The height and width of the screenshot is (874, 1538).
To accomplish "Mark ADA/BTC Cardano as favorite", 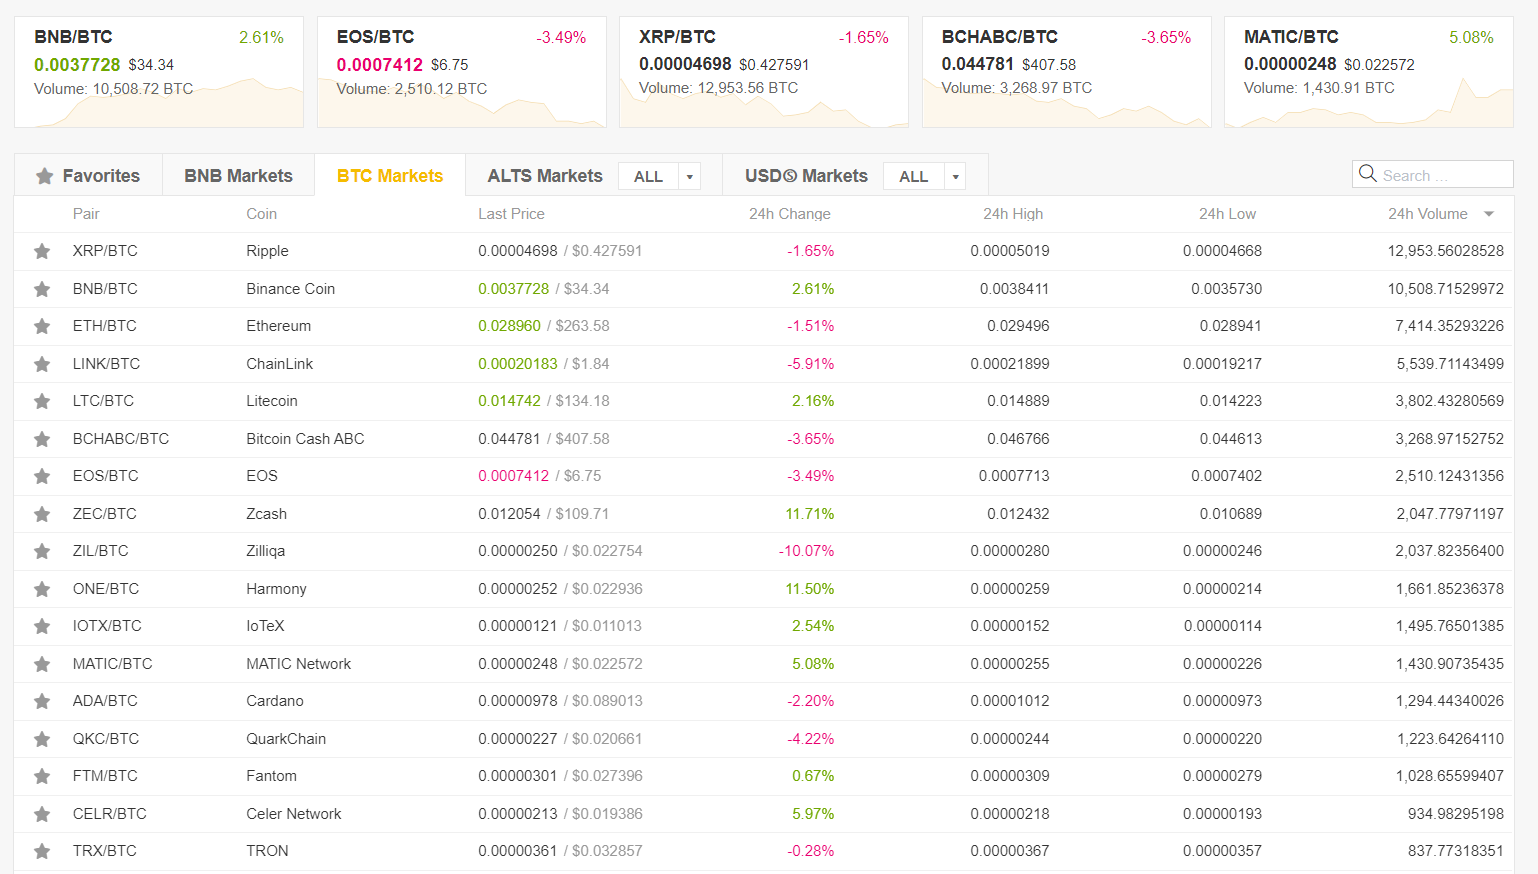I will click(42, 702).
